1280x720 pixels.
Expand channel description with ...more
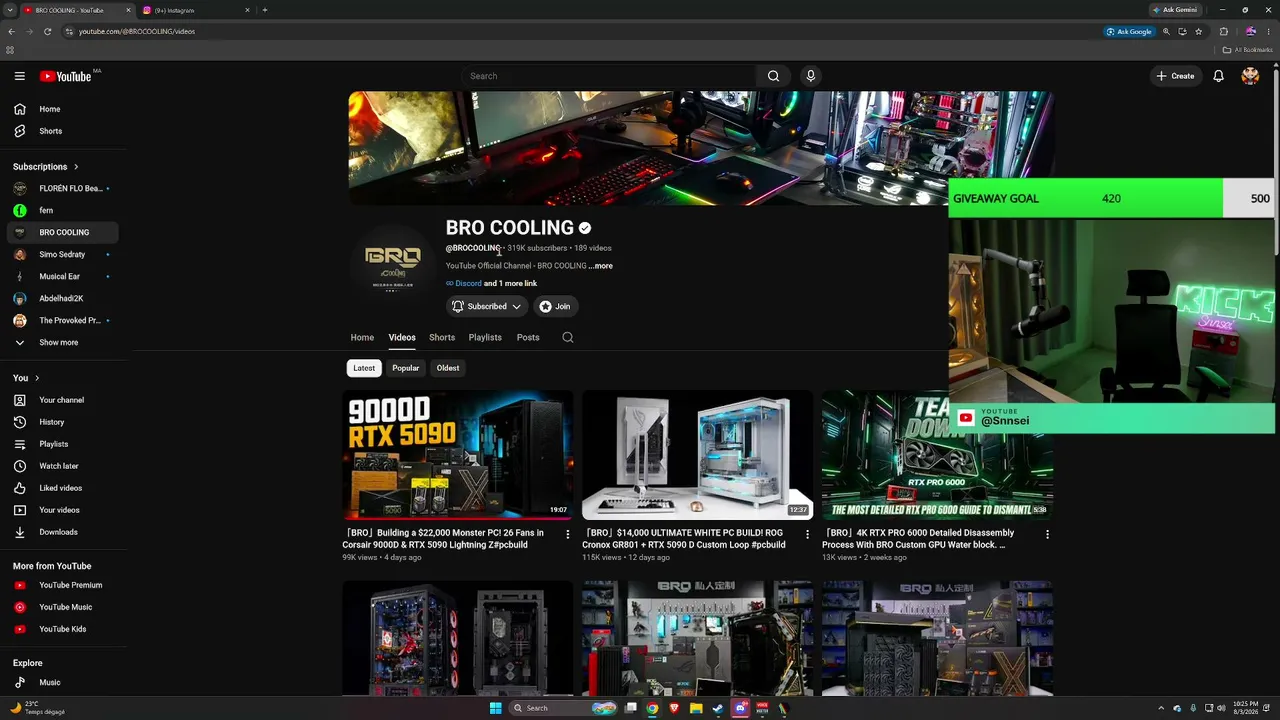600,266
